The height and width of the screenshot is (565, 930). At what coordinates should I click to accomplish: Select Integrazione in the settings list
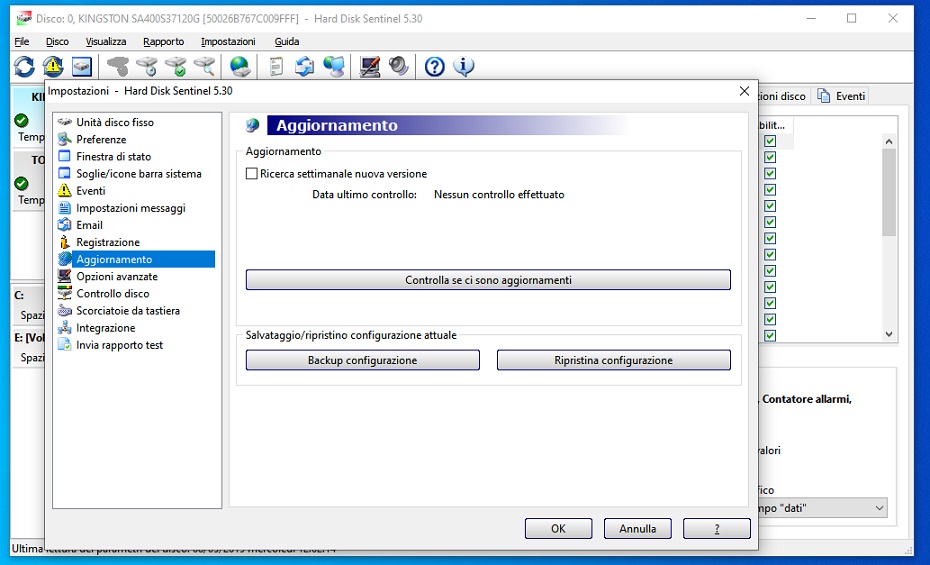click(x=106, y=328)
